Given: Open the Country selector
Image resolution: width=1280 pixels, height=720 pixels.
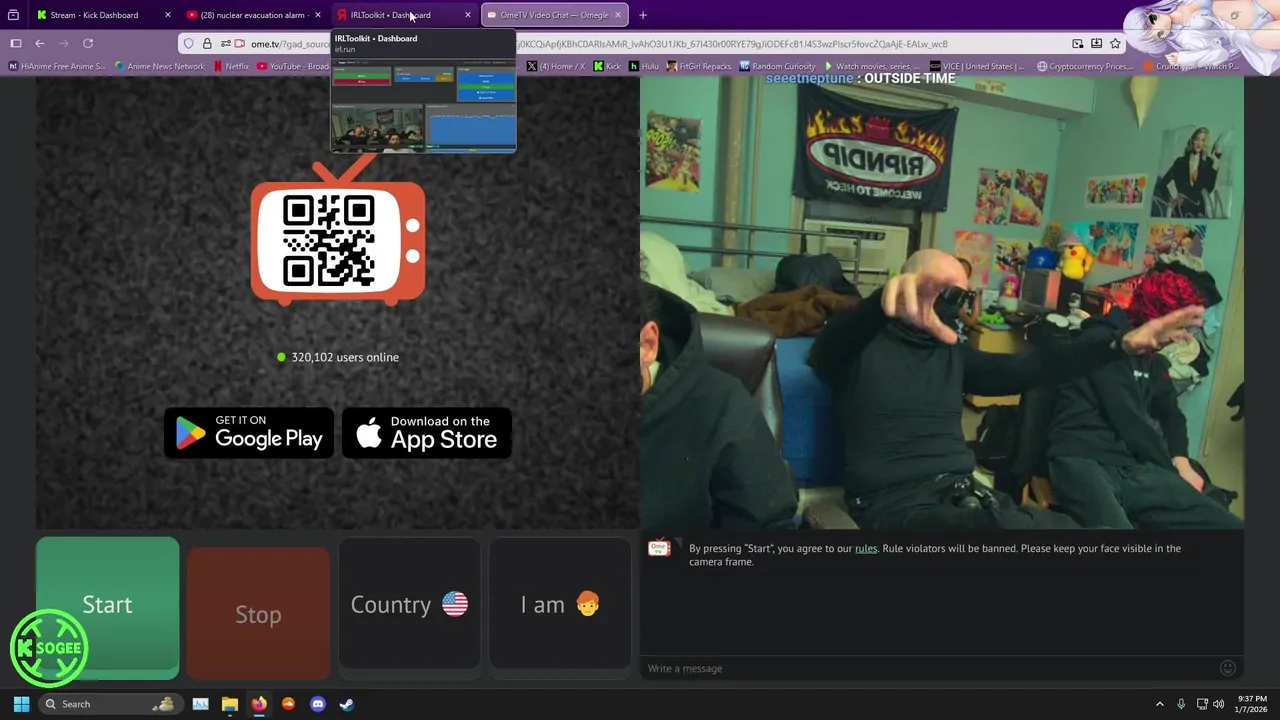Looking at the screenshot, I should tap(409, 604).
